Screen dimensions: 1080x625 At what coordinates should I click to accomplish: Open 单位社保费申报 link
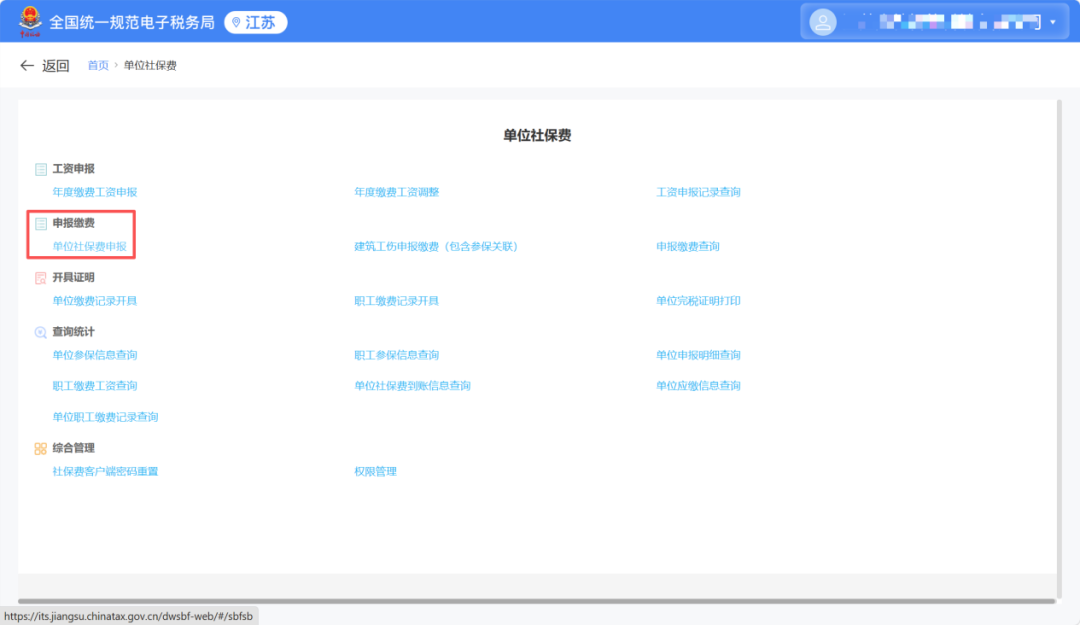point(90,247)
